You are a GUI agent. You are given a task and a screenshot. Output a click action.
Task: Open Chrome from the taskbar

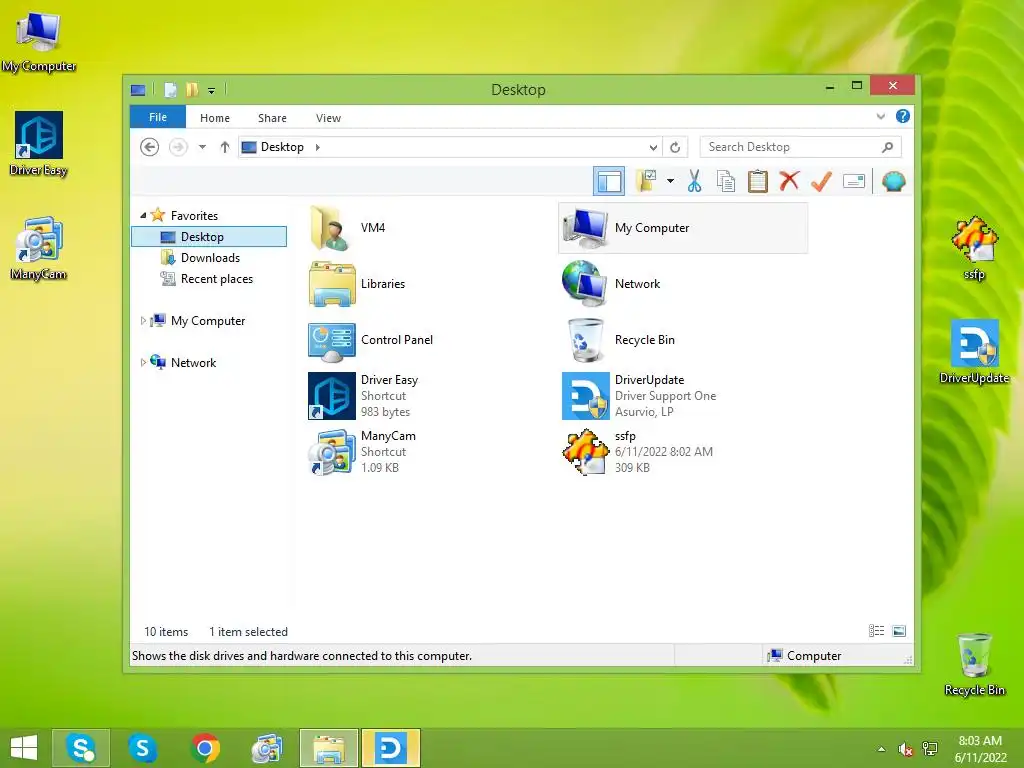205,748
